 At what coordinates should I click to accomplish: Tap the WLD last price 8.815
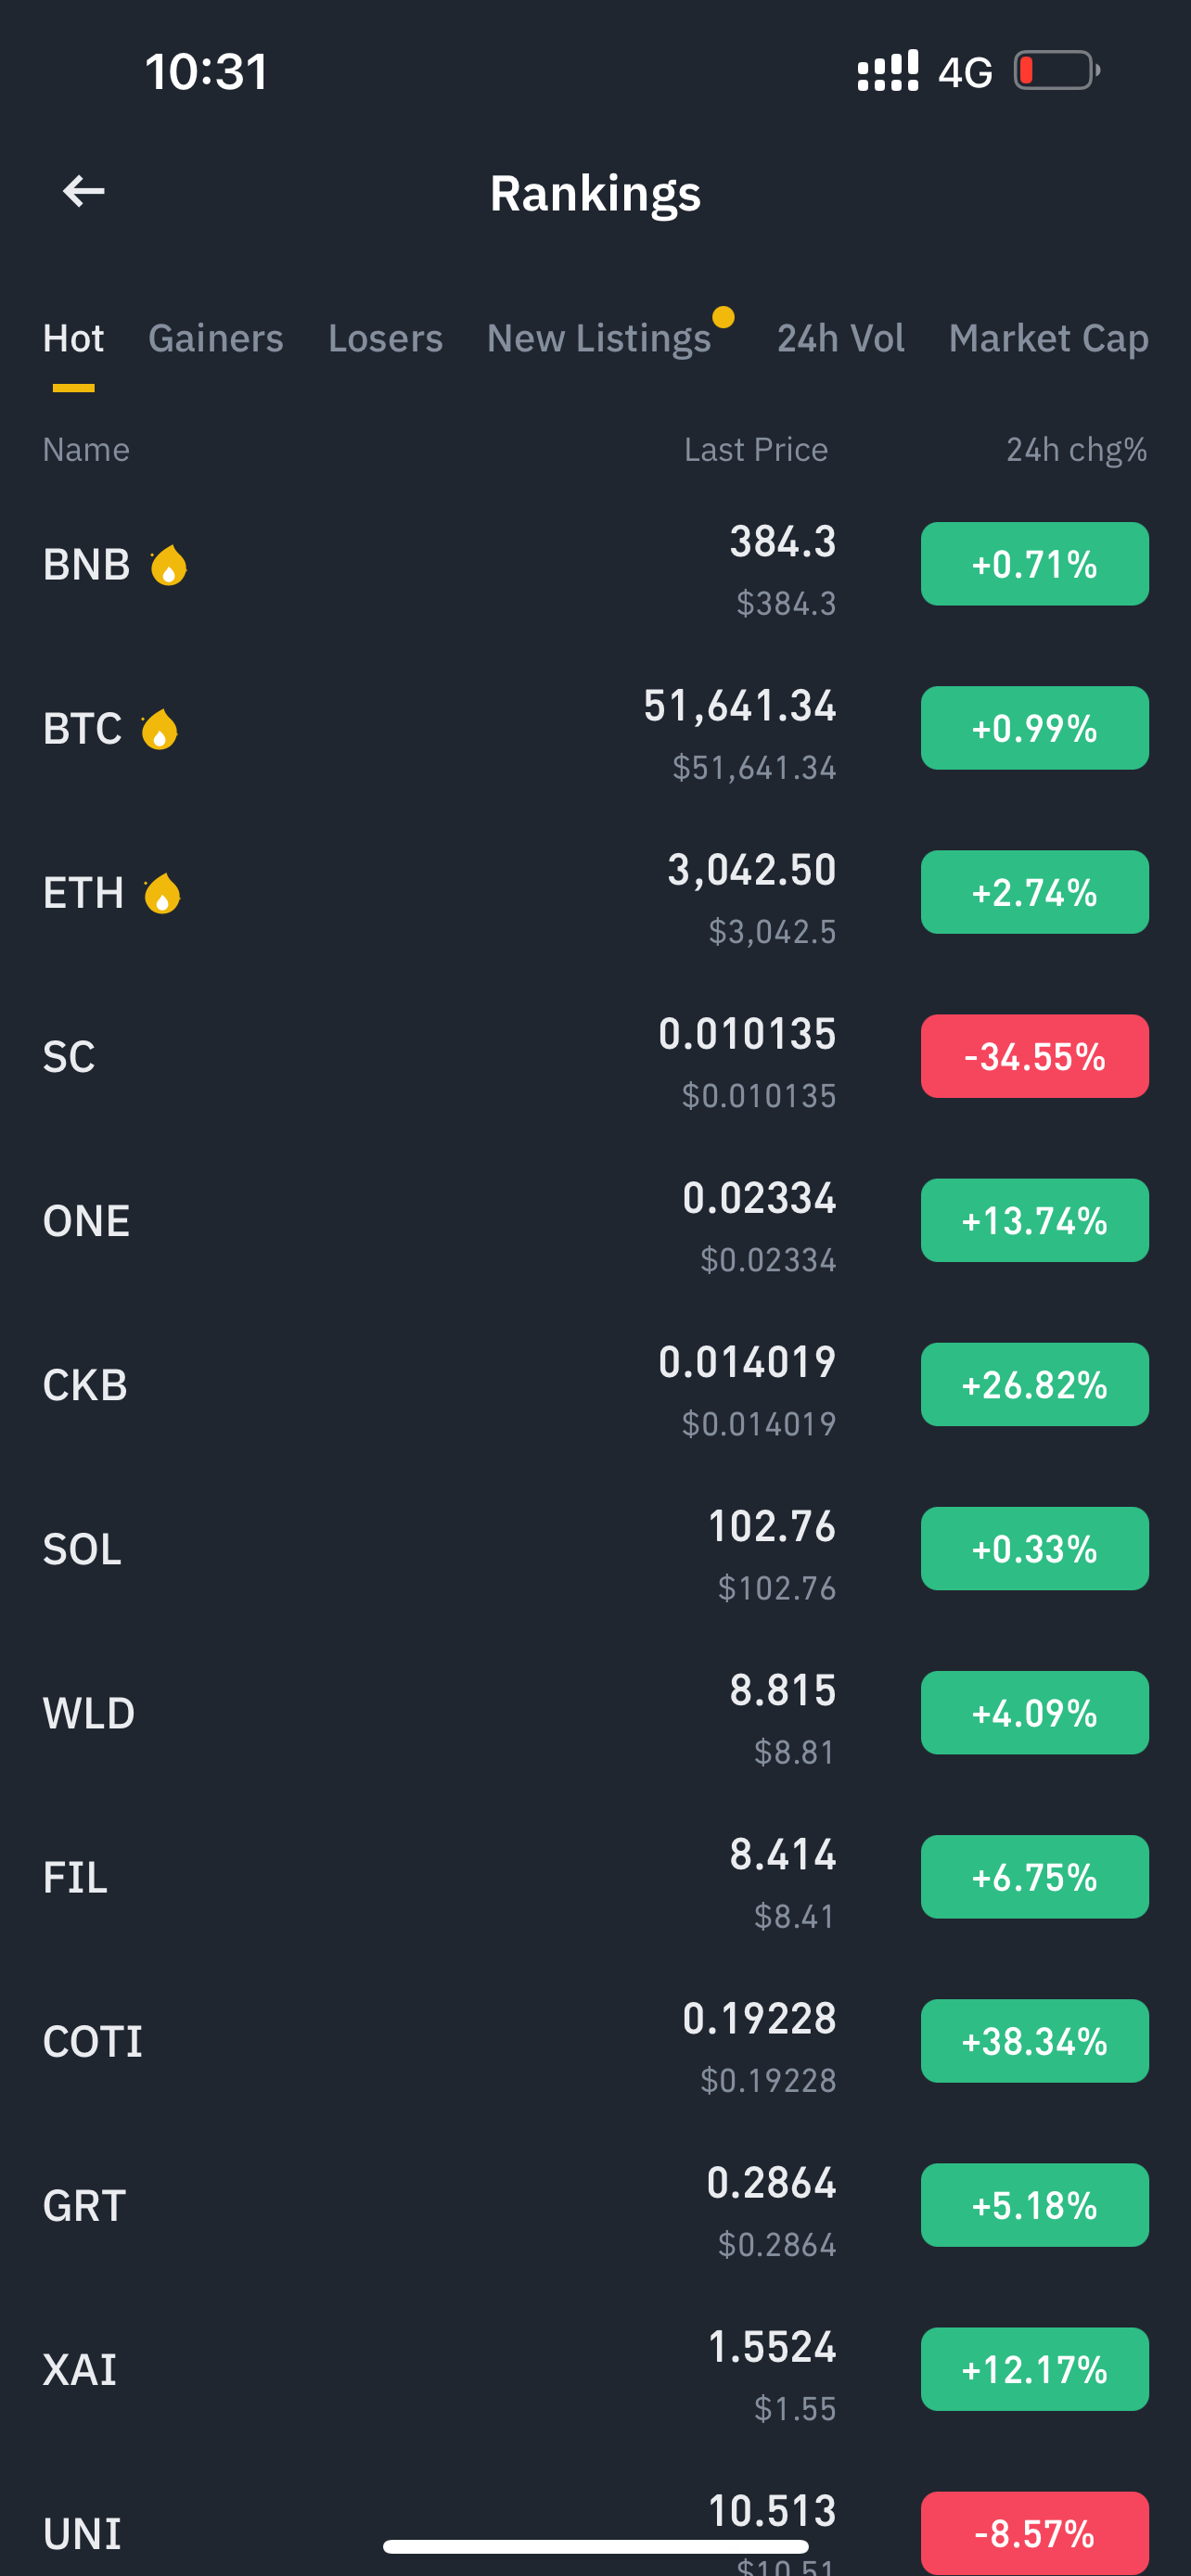pos(782,1690)
